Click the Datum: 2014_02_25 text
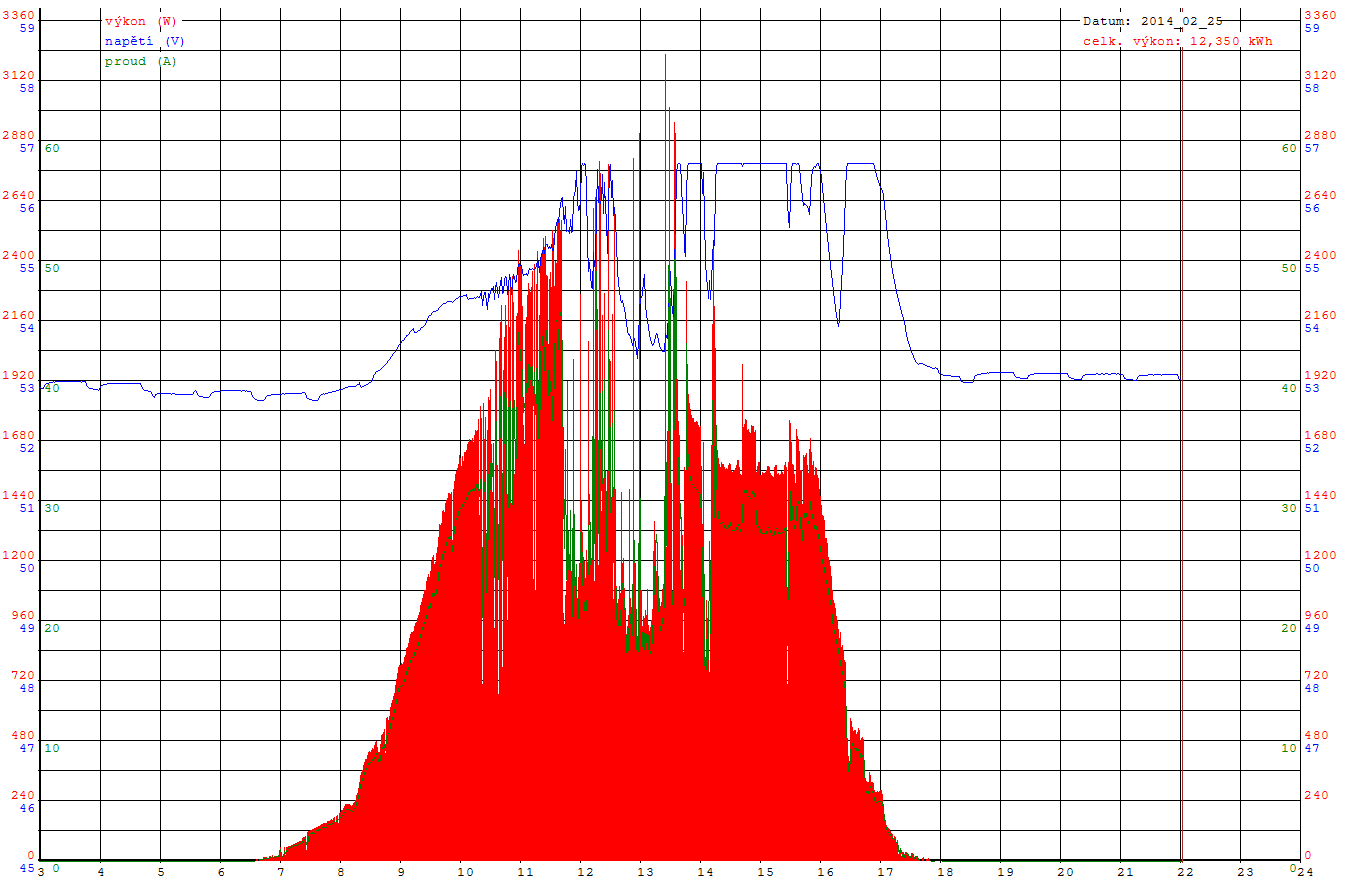This screenshot has height=880, width=1345. pyautogui.click(x=1153, y=21)
